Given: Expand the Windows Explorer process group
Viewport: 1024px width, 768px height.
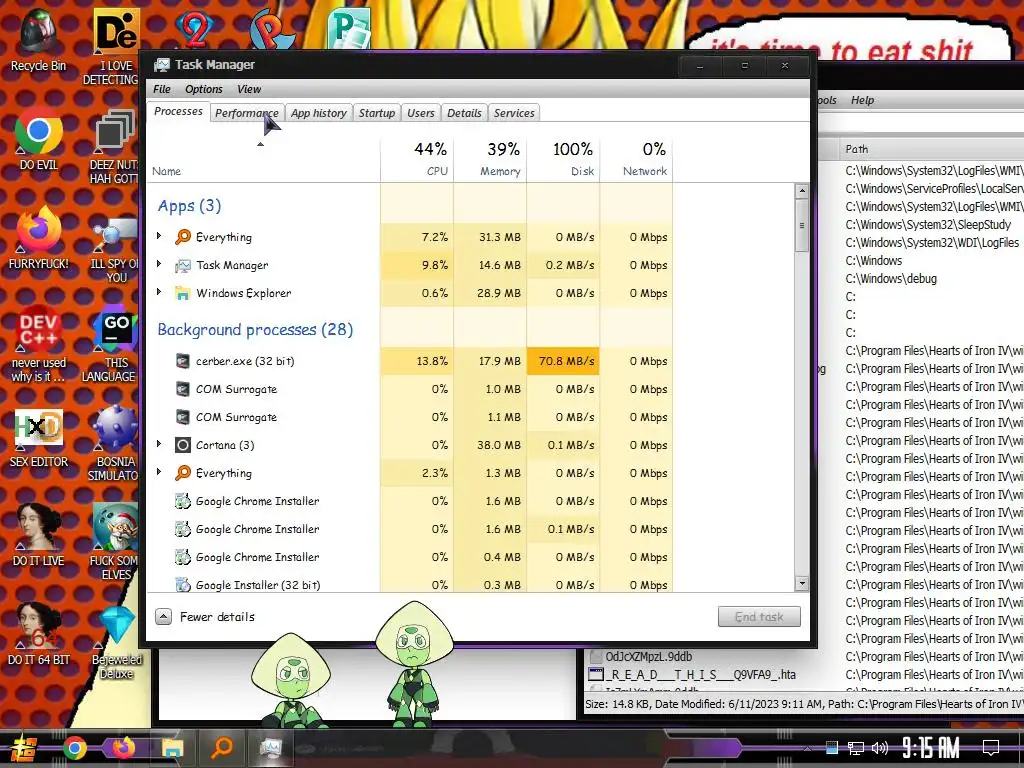Looking at the screenshot, I should pos(159,292).
